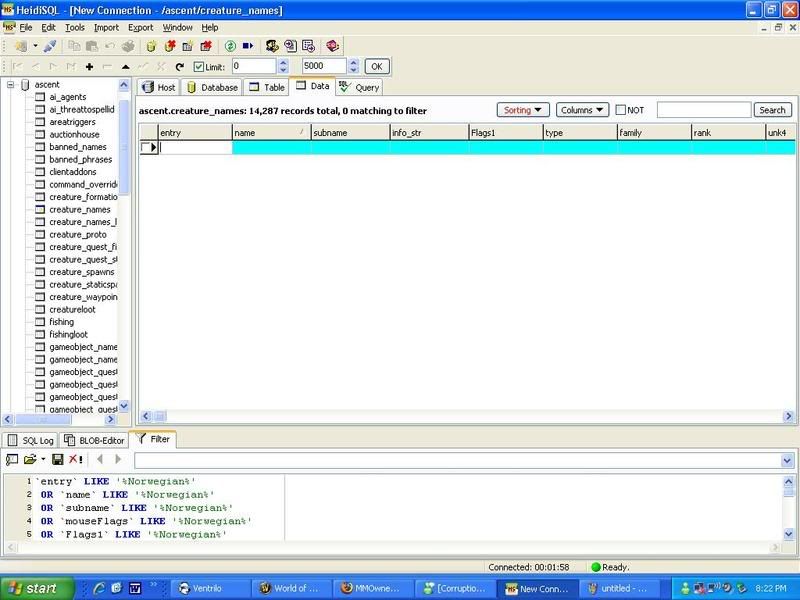
Task: Select the fishingloot table in tree
Action: (x=68, y=335)
